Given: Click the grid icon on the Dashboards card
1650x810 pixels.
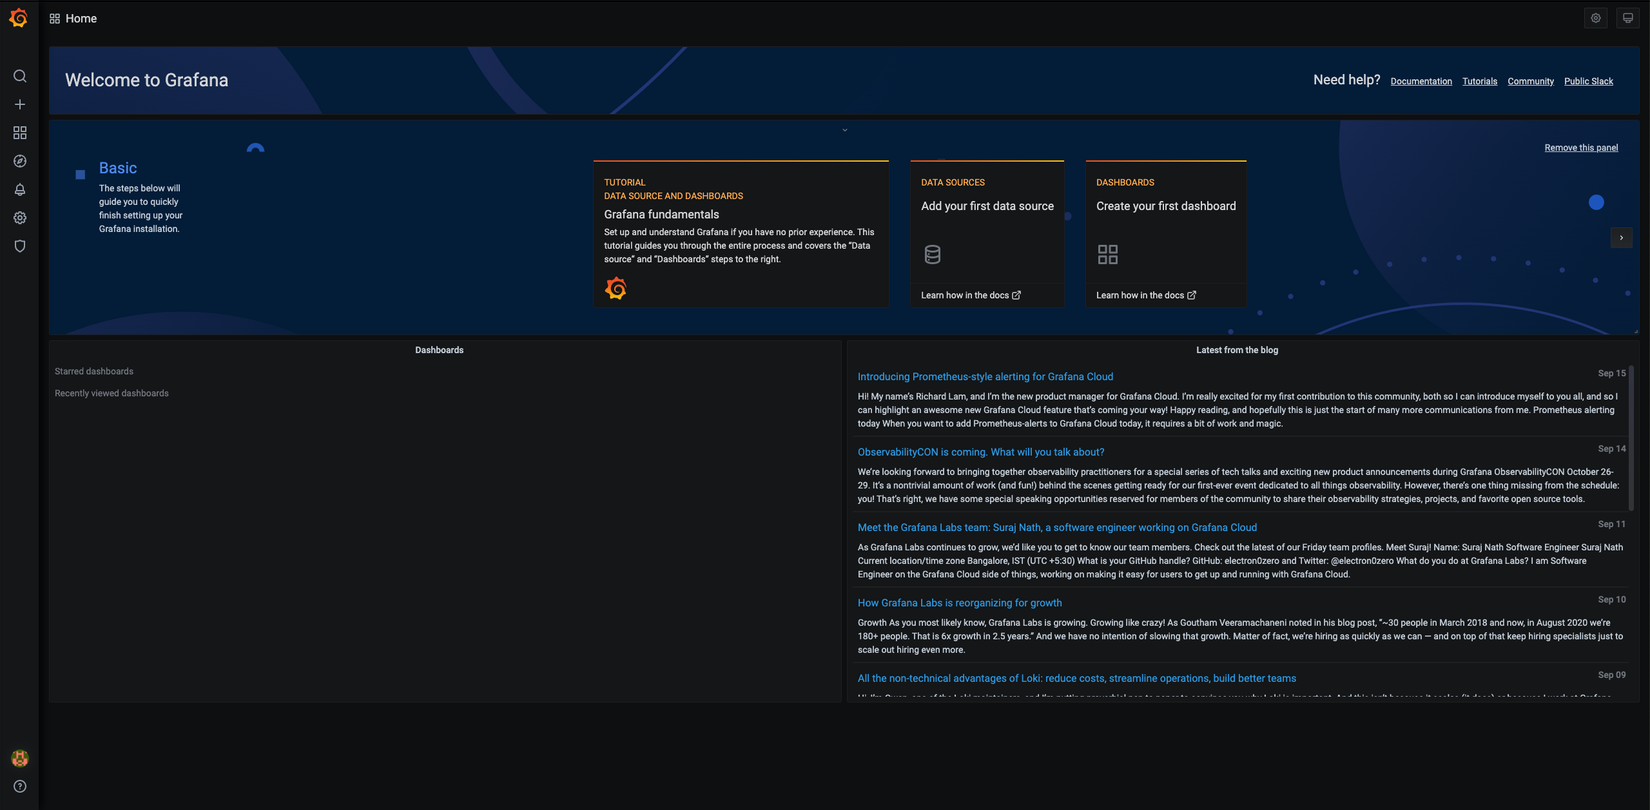Looking at the screenshot, I should point(1107,254).
